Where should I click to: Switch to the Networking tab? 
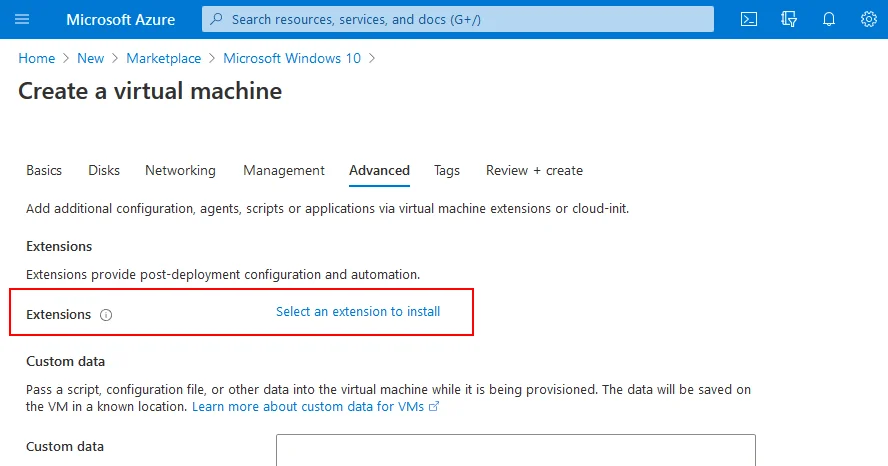coord(180,170)
